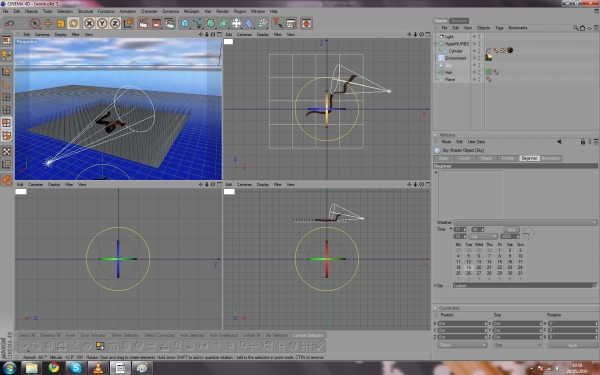Click the help question-mark pointer icon
Screen dimensions: 600x375
click(277, 23)
